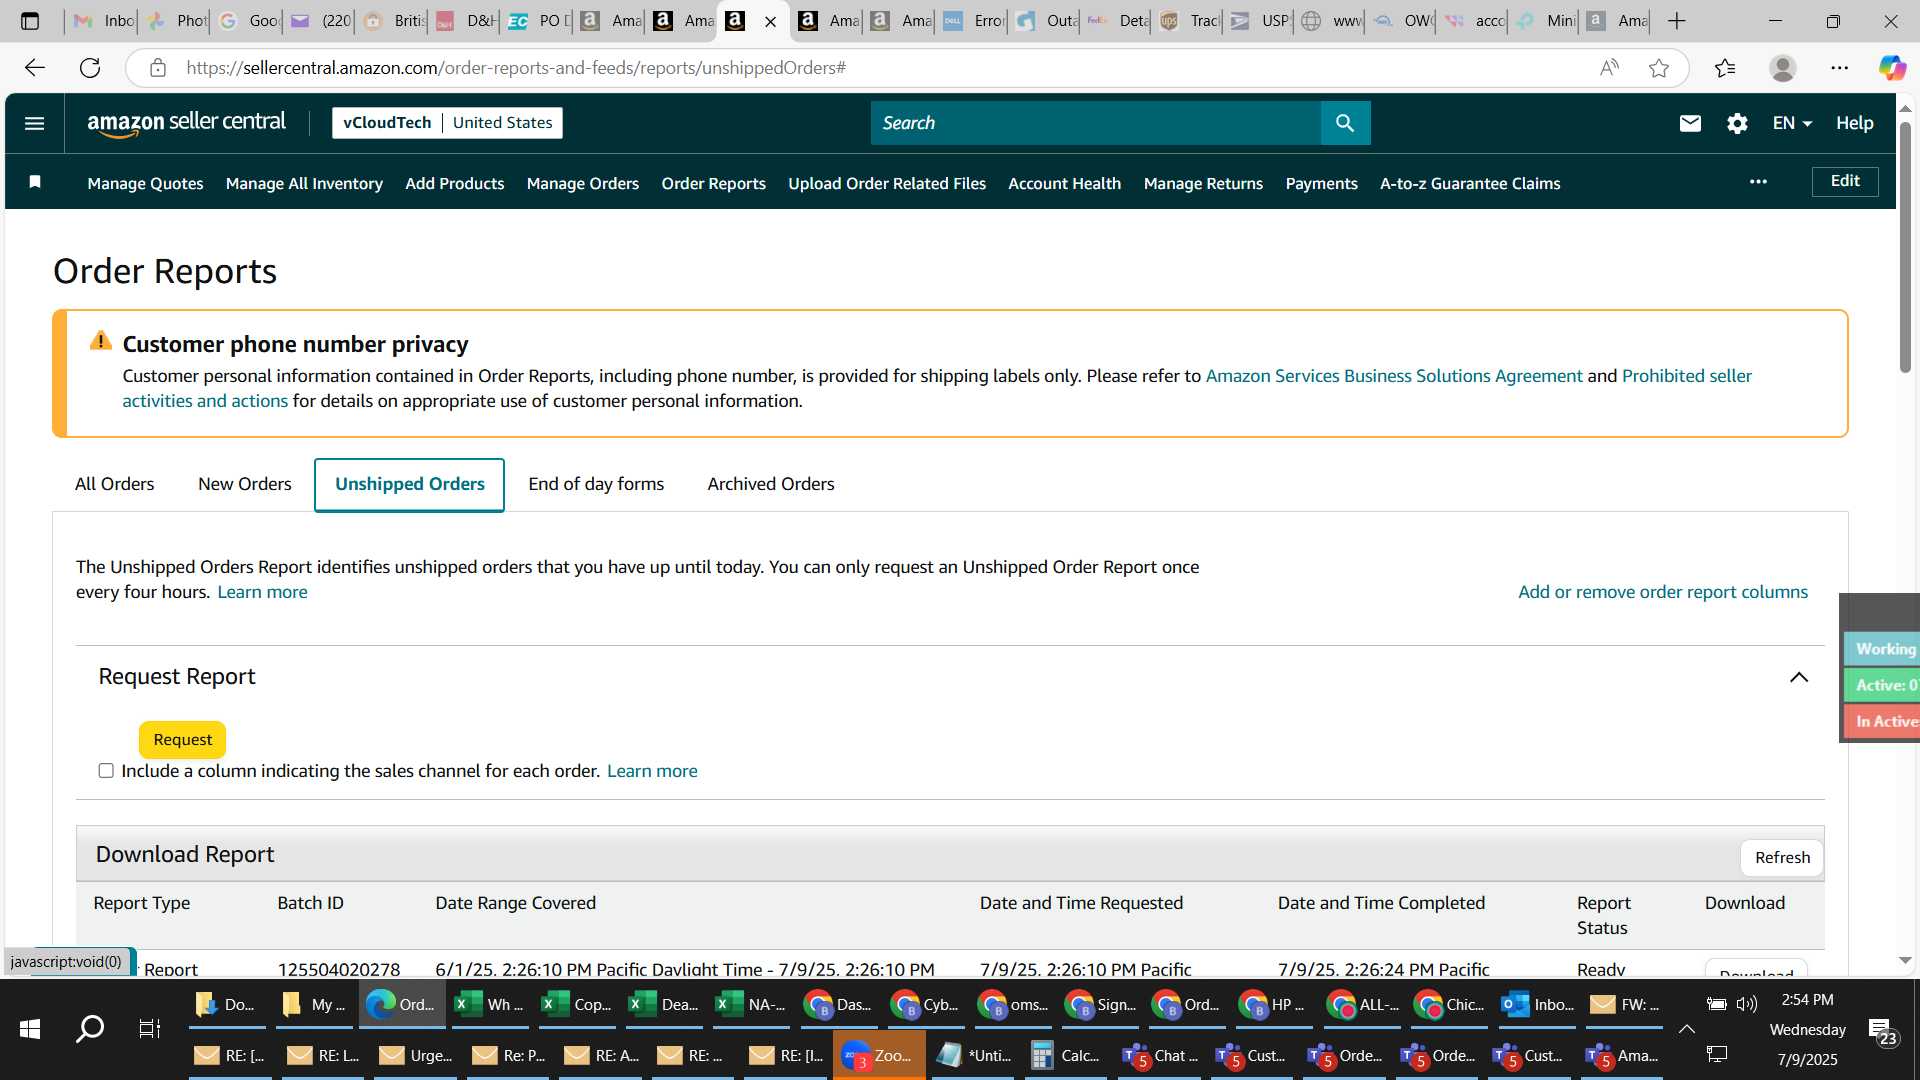
Task: Click Learn more beside sales channel checkbox
Action: tap(652, 771)
